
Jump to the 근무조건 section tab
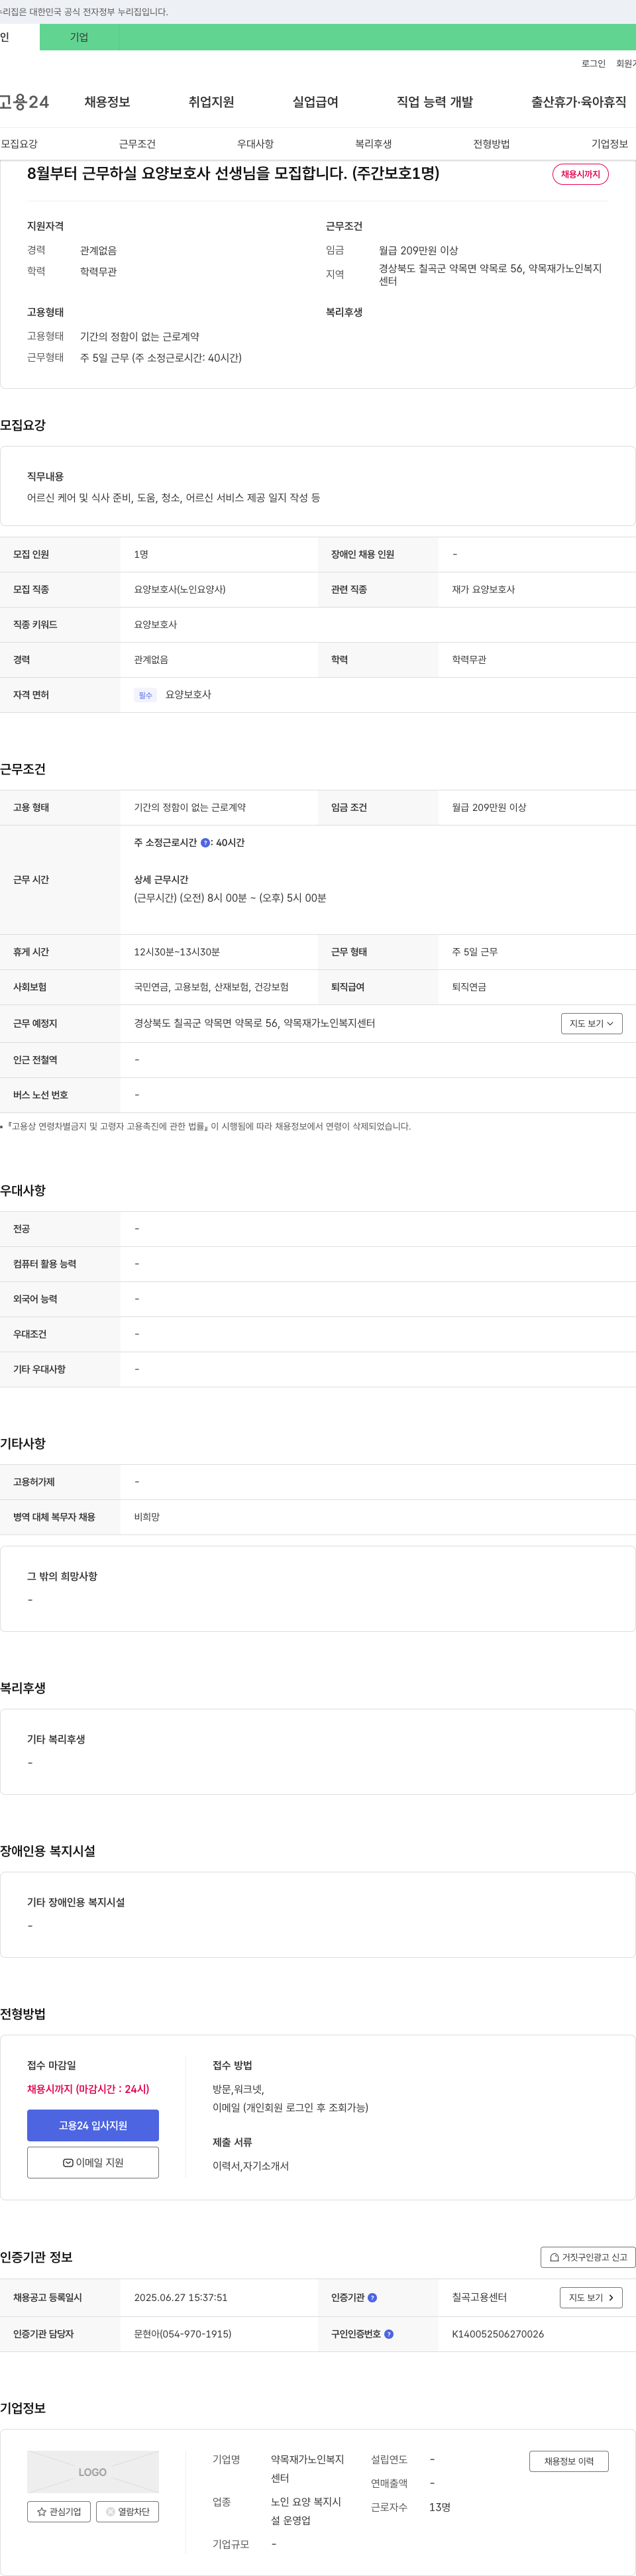[x=137, y=144]
